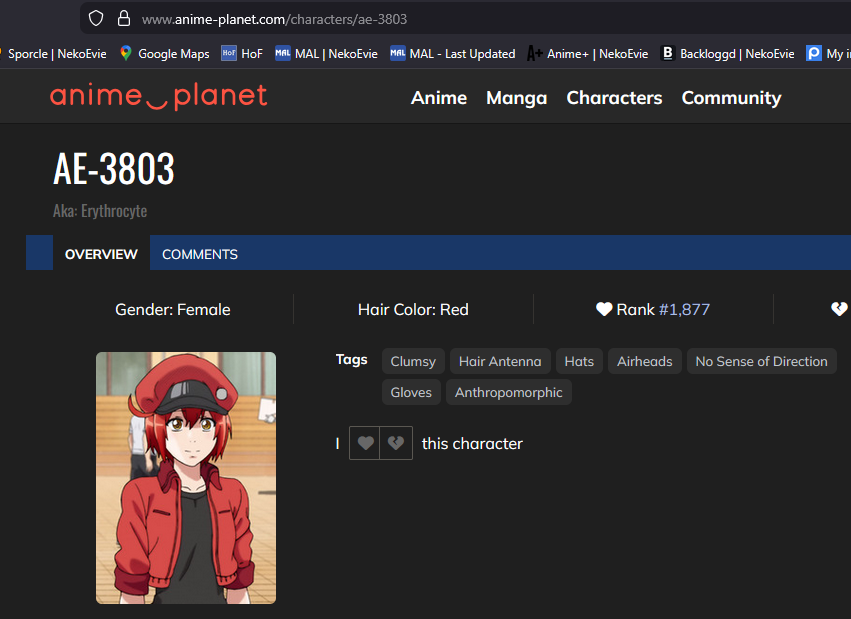851x619 pixels.
Task: Click the white heart icon beside Rank
Action: click(604, 309)
